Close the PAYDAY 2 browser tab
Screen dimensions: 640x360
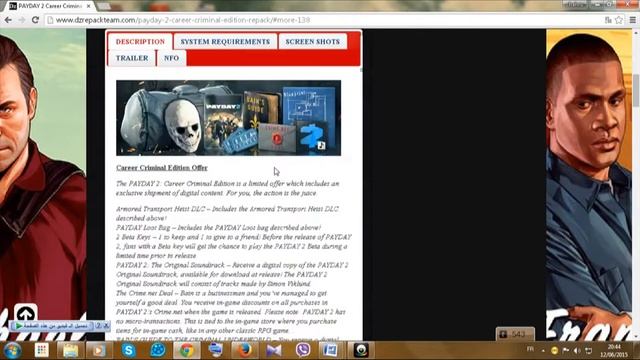tap(89, 6)
